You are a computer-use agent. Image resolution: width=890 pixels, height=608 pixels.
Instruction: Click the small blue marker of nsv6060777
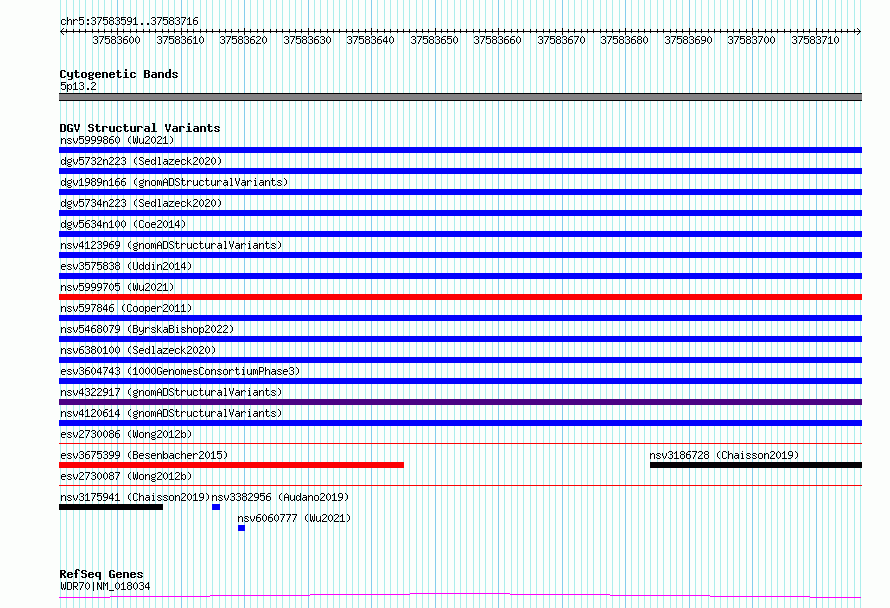click(x=241, y=528)
